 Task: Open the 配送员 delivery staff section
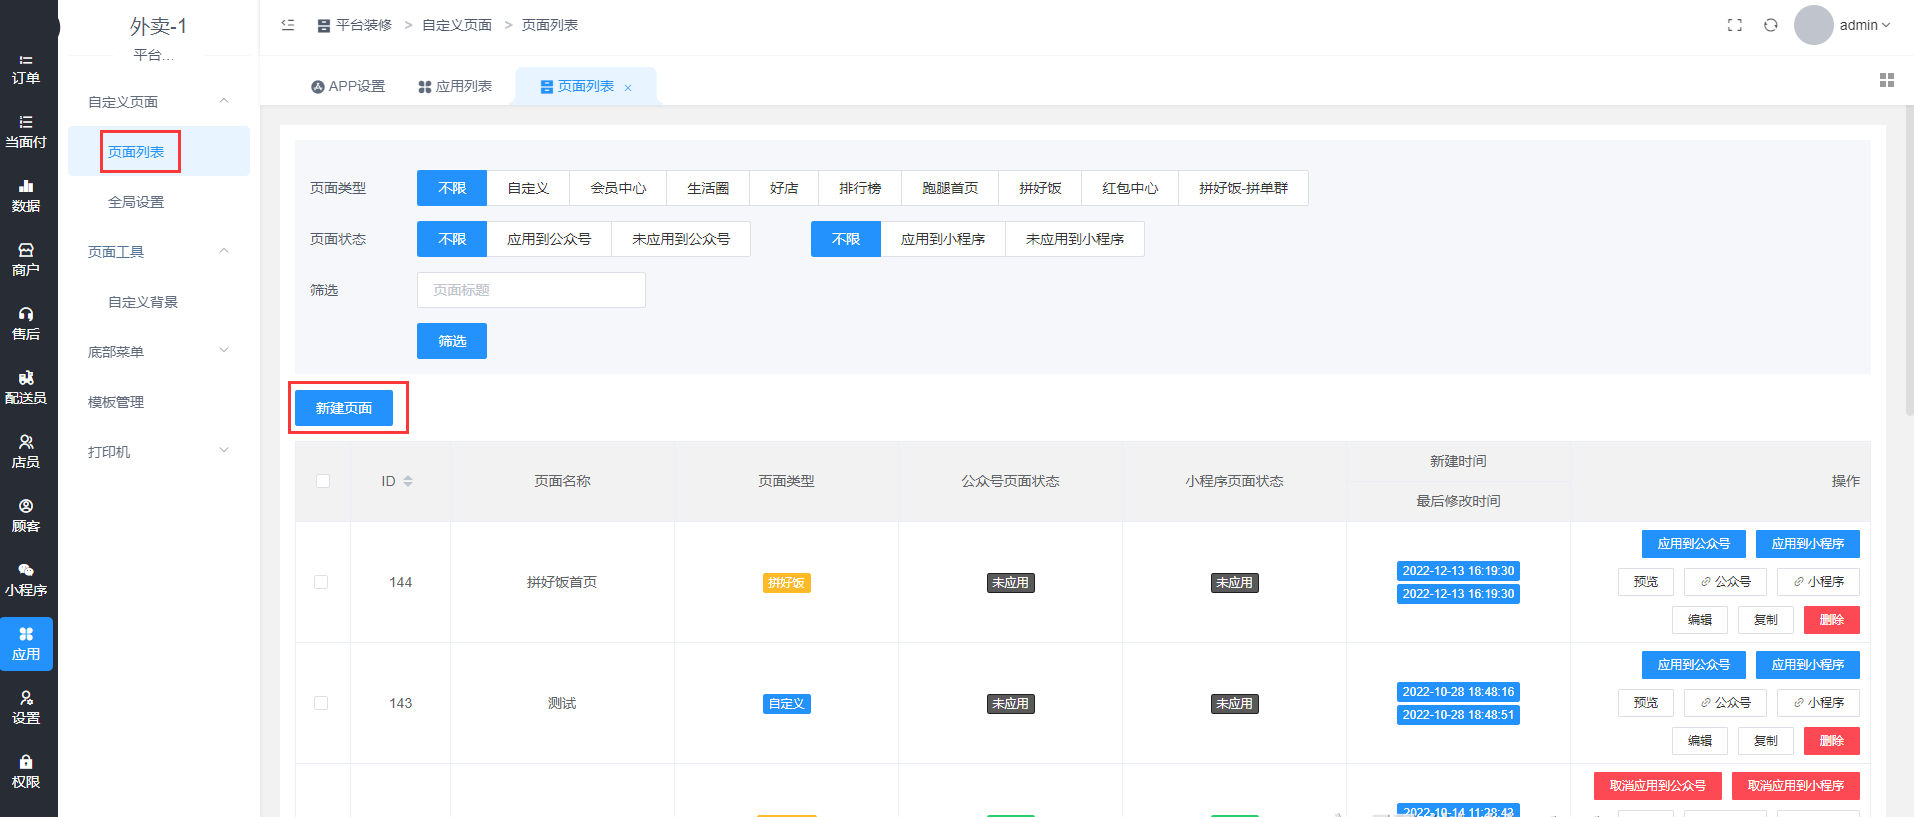26,388
